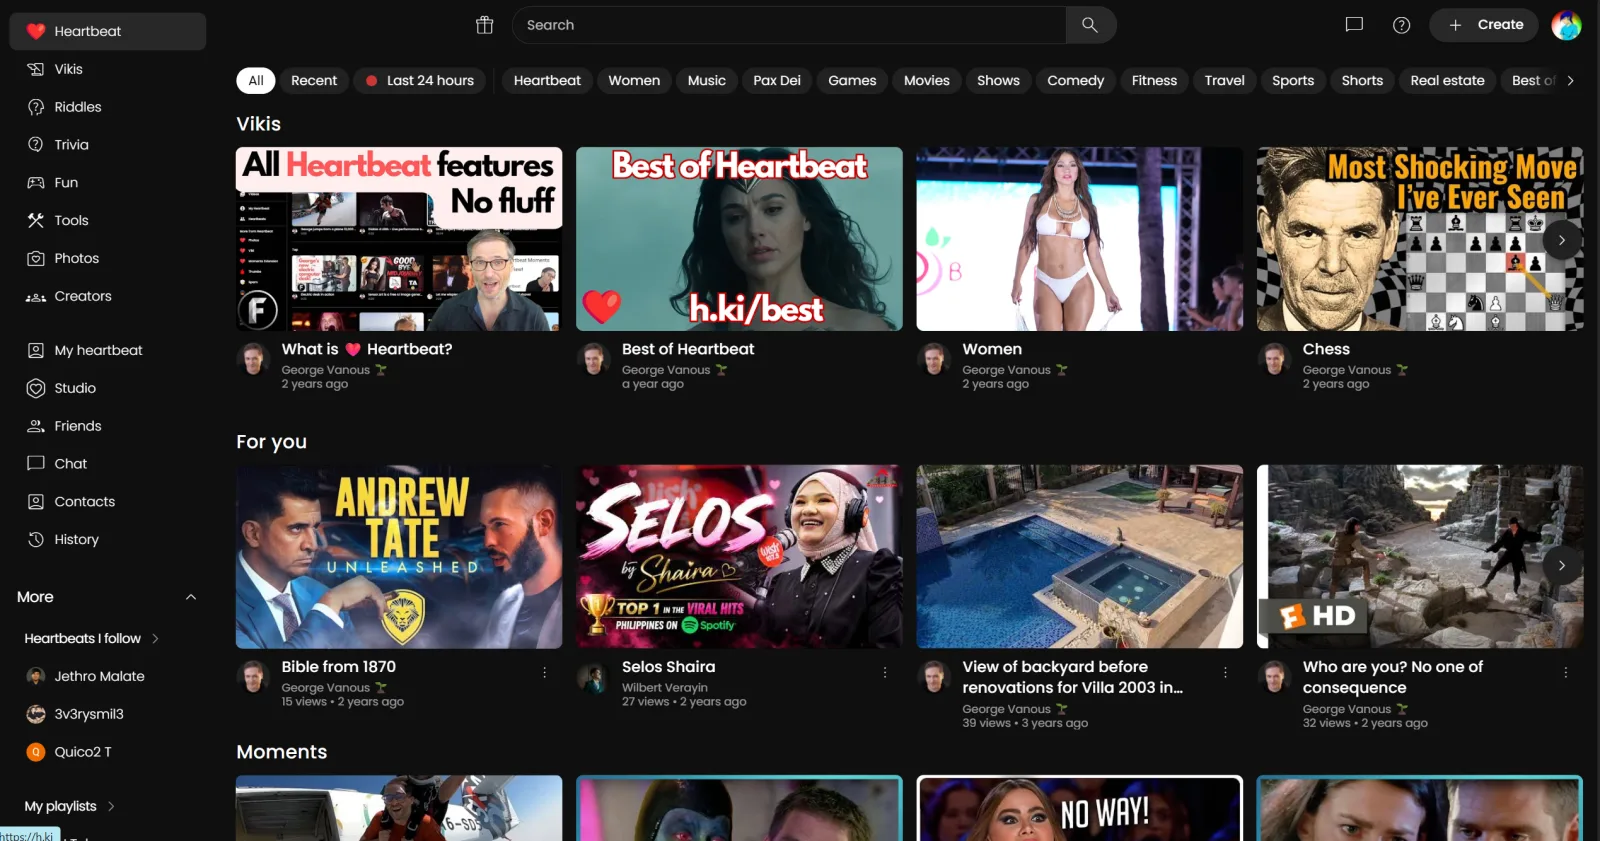
Task: Open the profile avatar menu
Action: tap(1566, 25)
